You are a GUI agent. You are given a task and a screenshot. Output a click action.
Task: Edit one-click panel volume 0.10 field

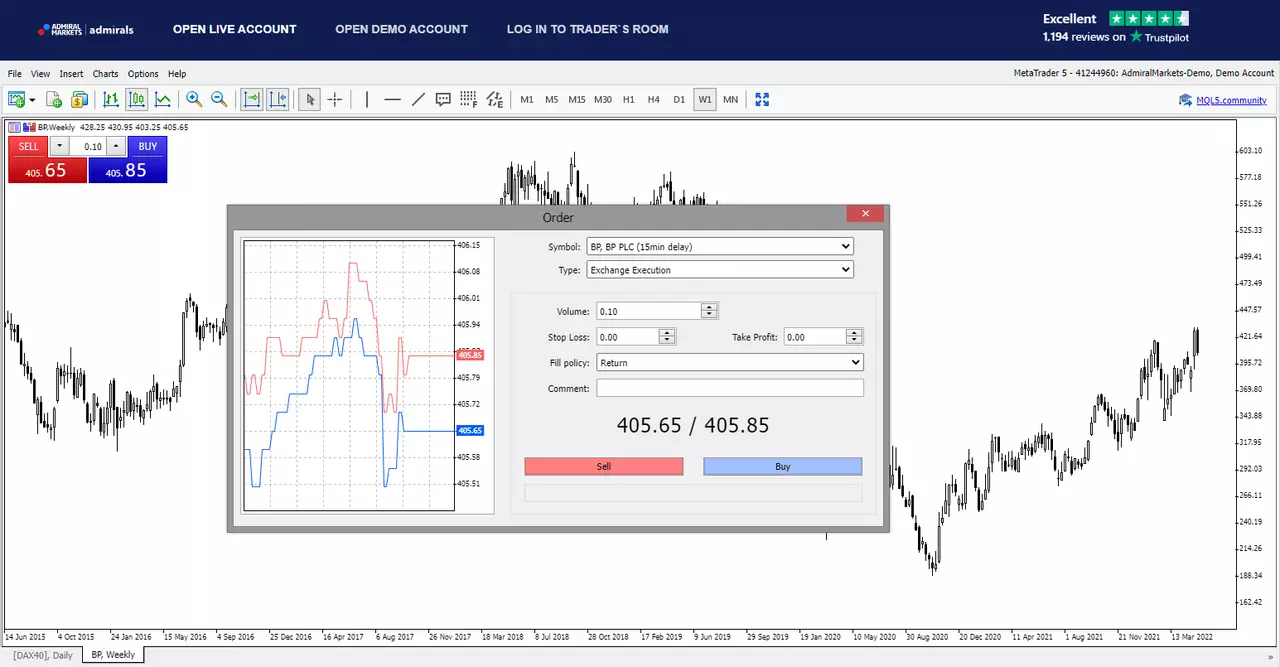(x=88, y=147)
